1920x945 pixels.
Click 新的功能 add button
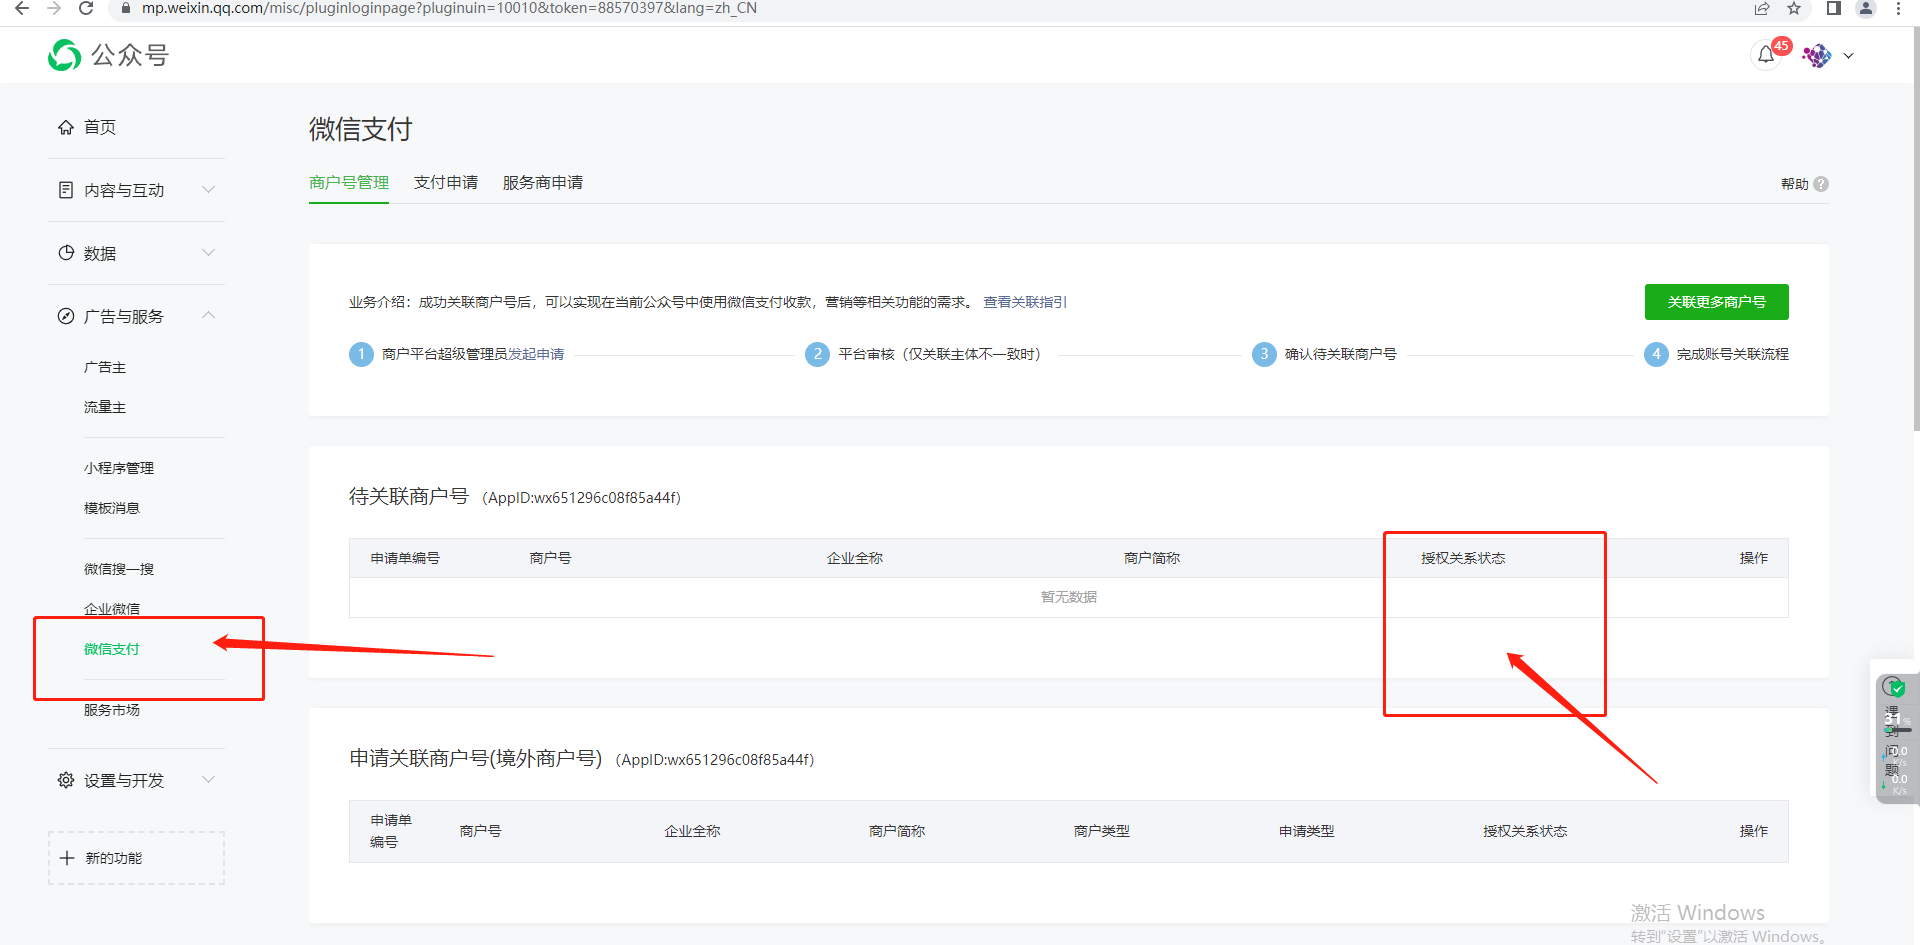(x=136, y=858)
